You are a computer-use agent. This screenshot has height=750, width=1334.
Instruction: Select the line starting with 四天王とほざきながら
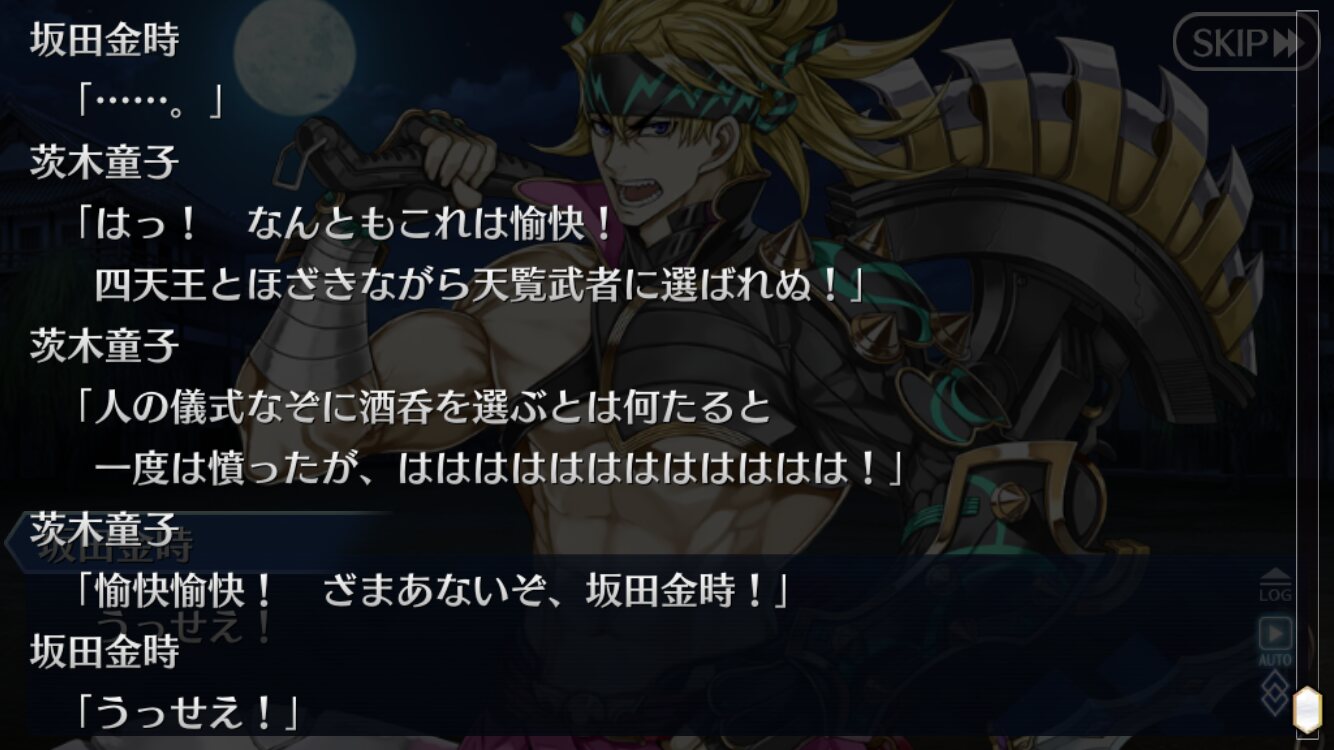[x=479, y=285]
